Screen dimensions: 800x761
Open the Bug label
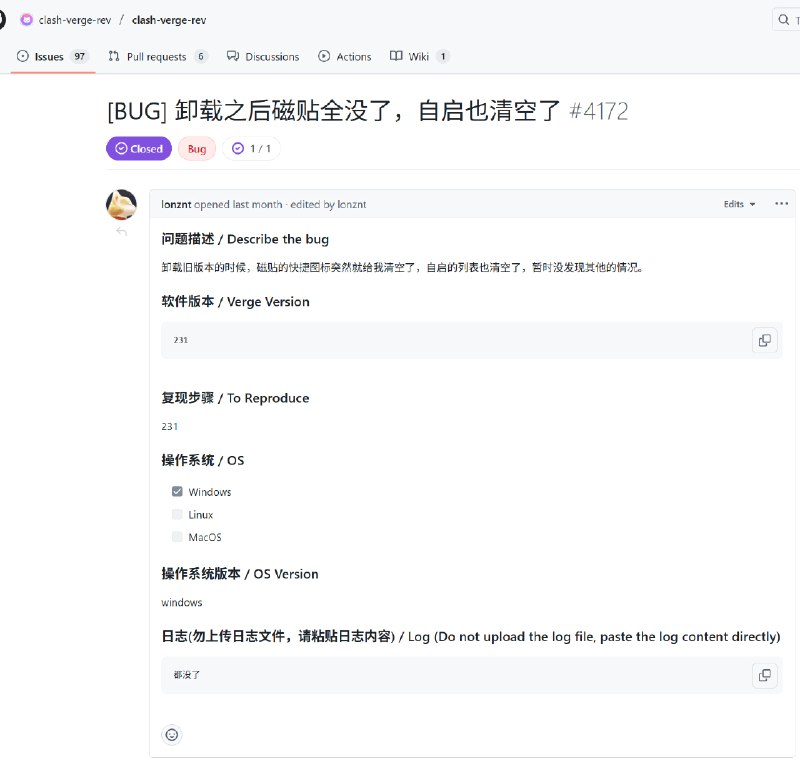196,148
